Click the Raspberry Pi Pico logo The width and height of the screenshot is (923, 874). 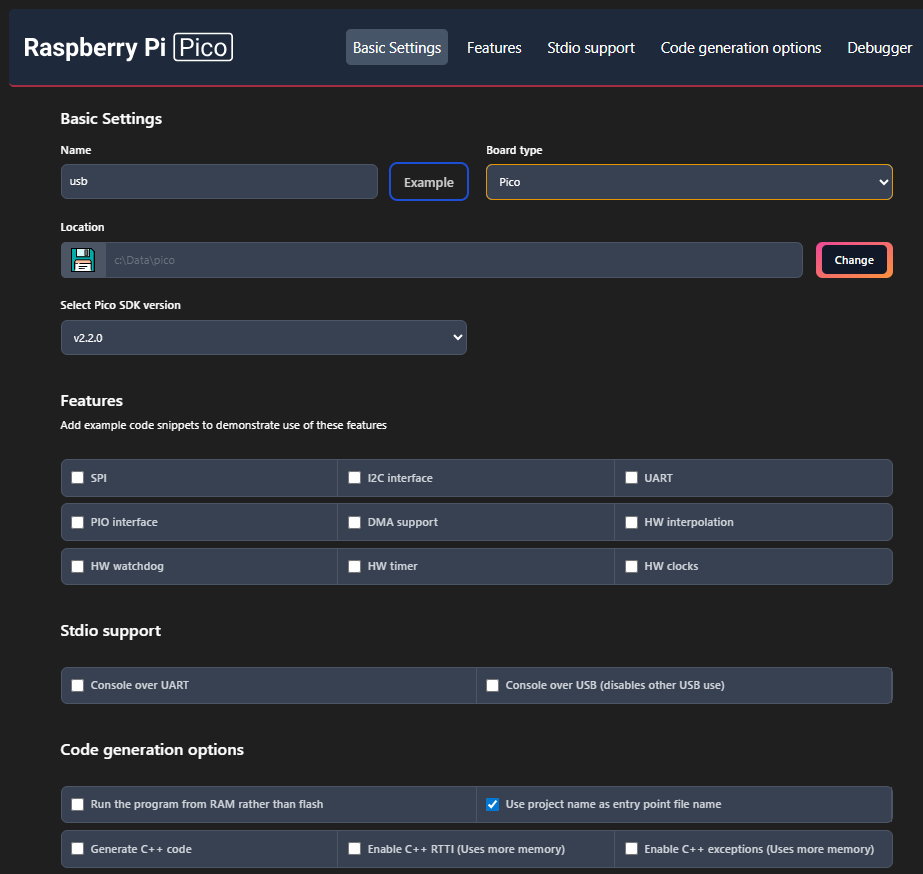click(x=128, y=47)
